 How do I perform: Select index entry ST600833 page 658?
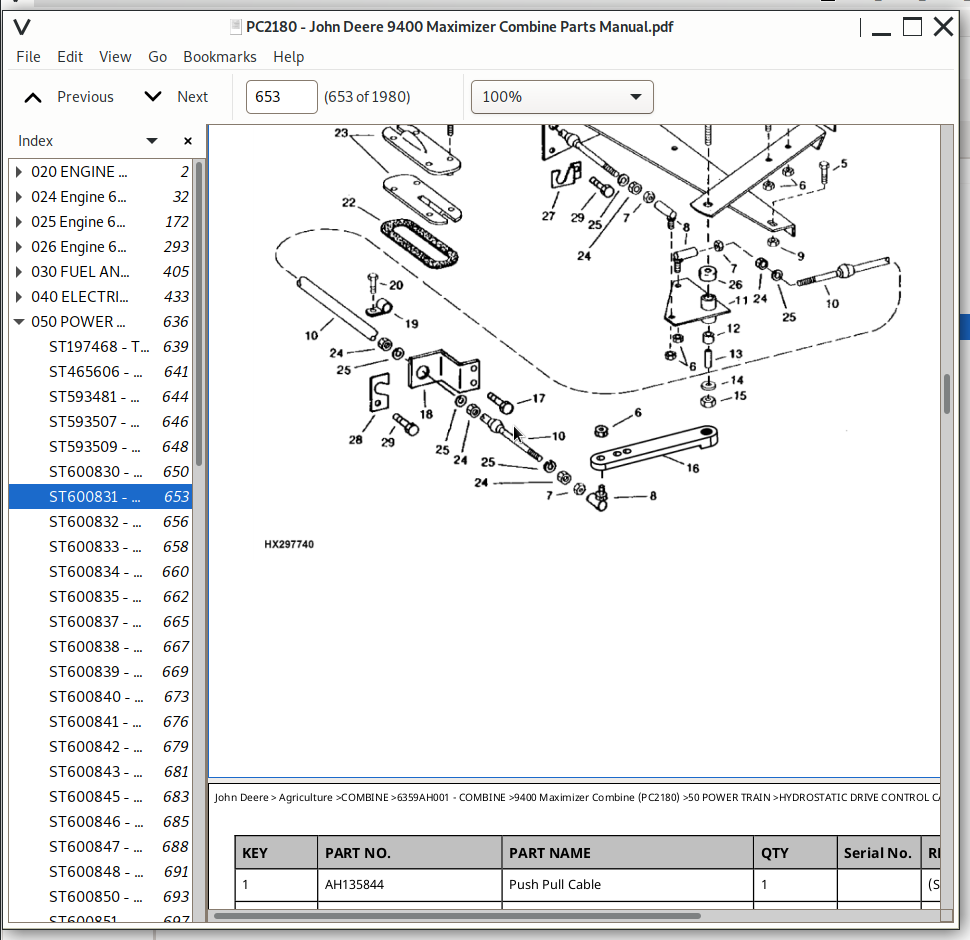[x=100, y=547]
